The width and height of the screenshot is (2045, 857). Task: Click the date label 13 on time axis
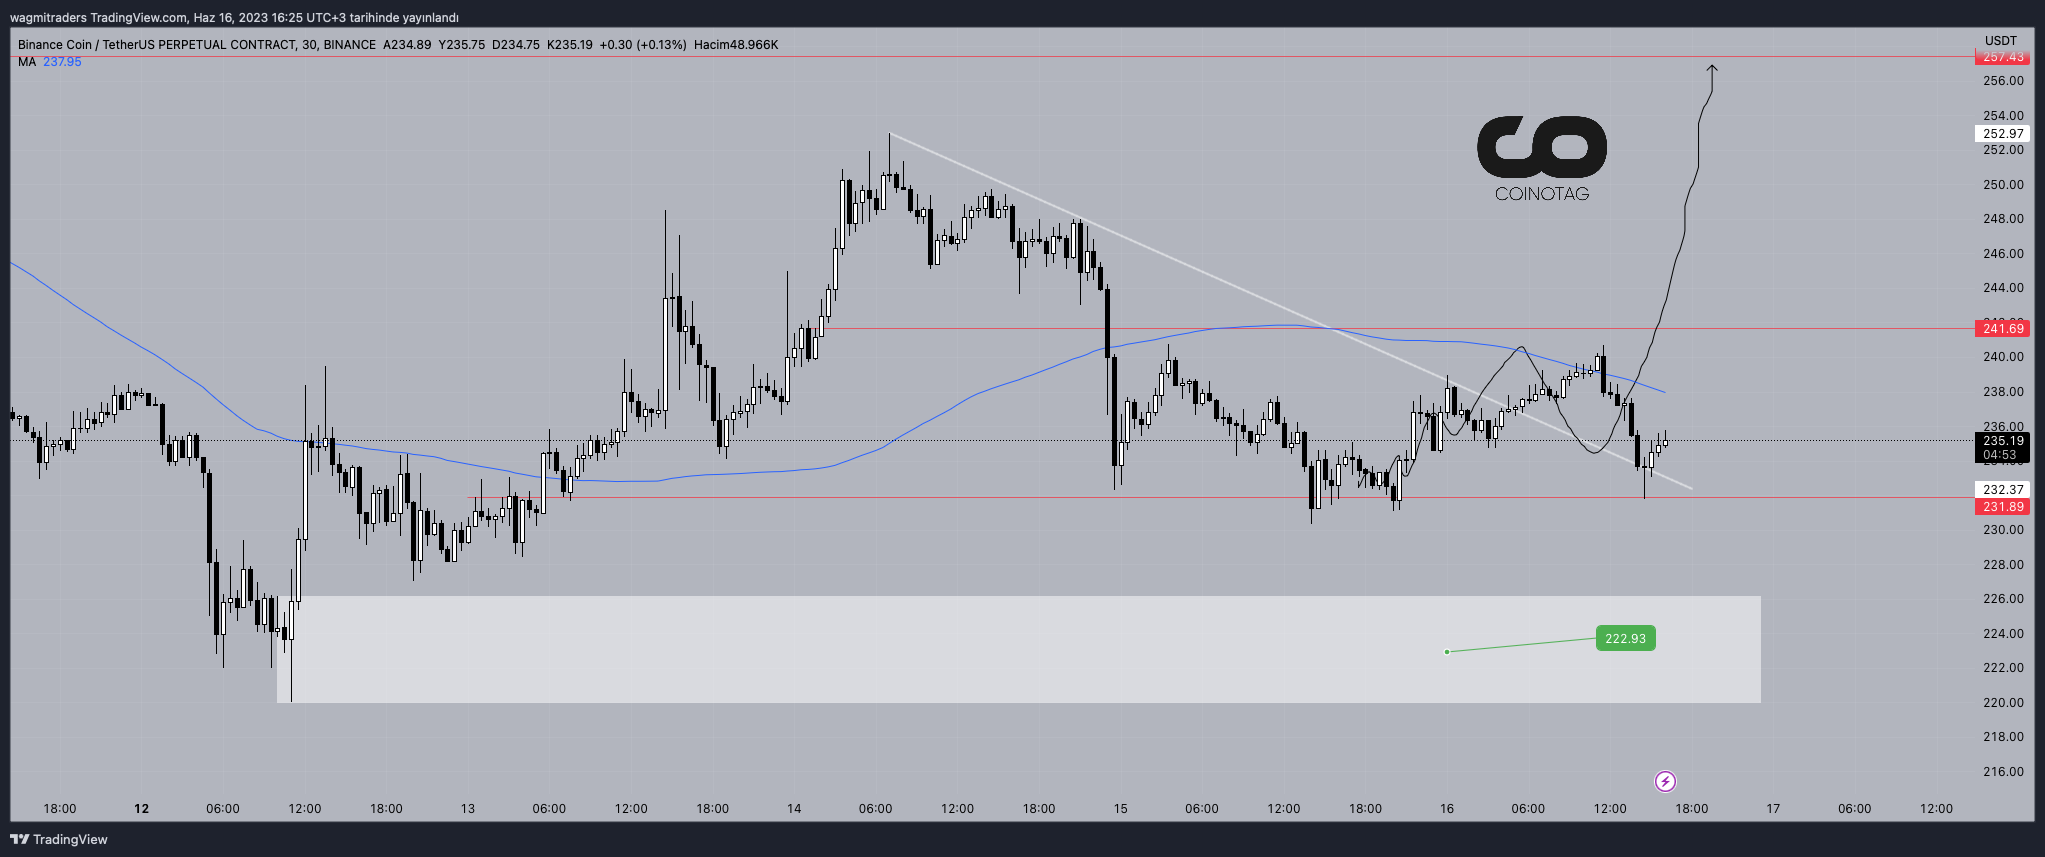tap(468, 809)
